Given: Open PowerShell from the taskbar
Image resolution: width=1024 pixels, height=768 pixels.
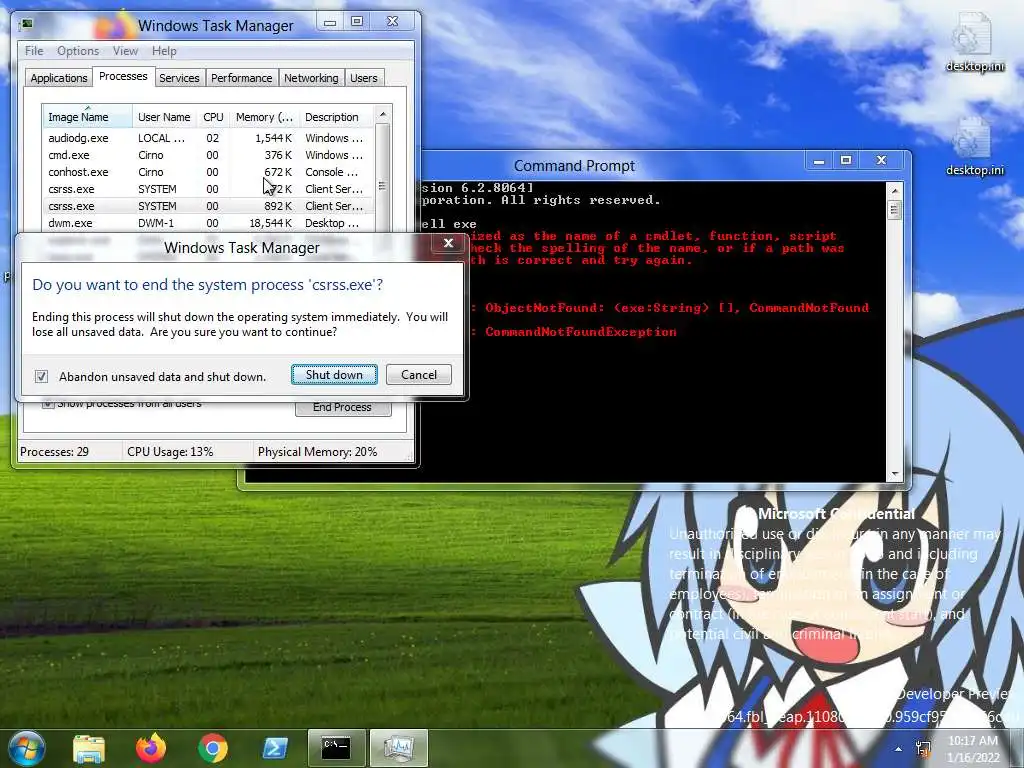Looking at the screenshot, I should pyautogui.click(x=274, y=748).
